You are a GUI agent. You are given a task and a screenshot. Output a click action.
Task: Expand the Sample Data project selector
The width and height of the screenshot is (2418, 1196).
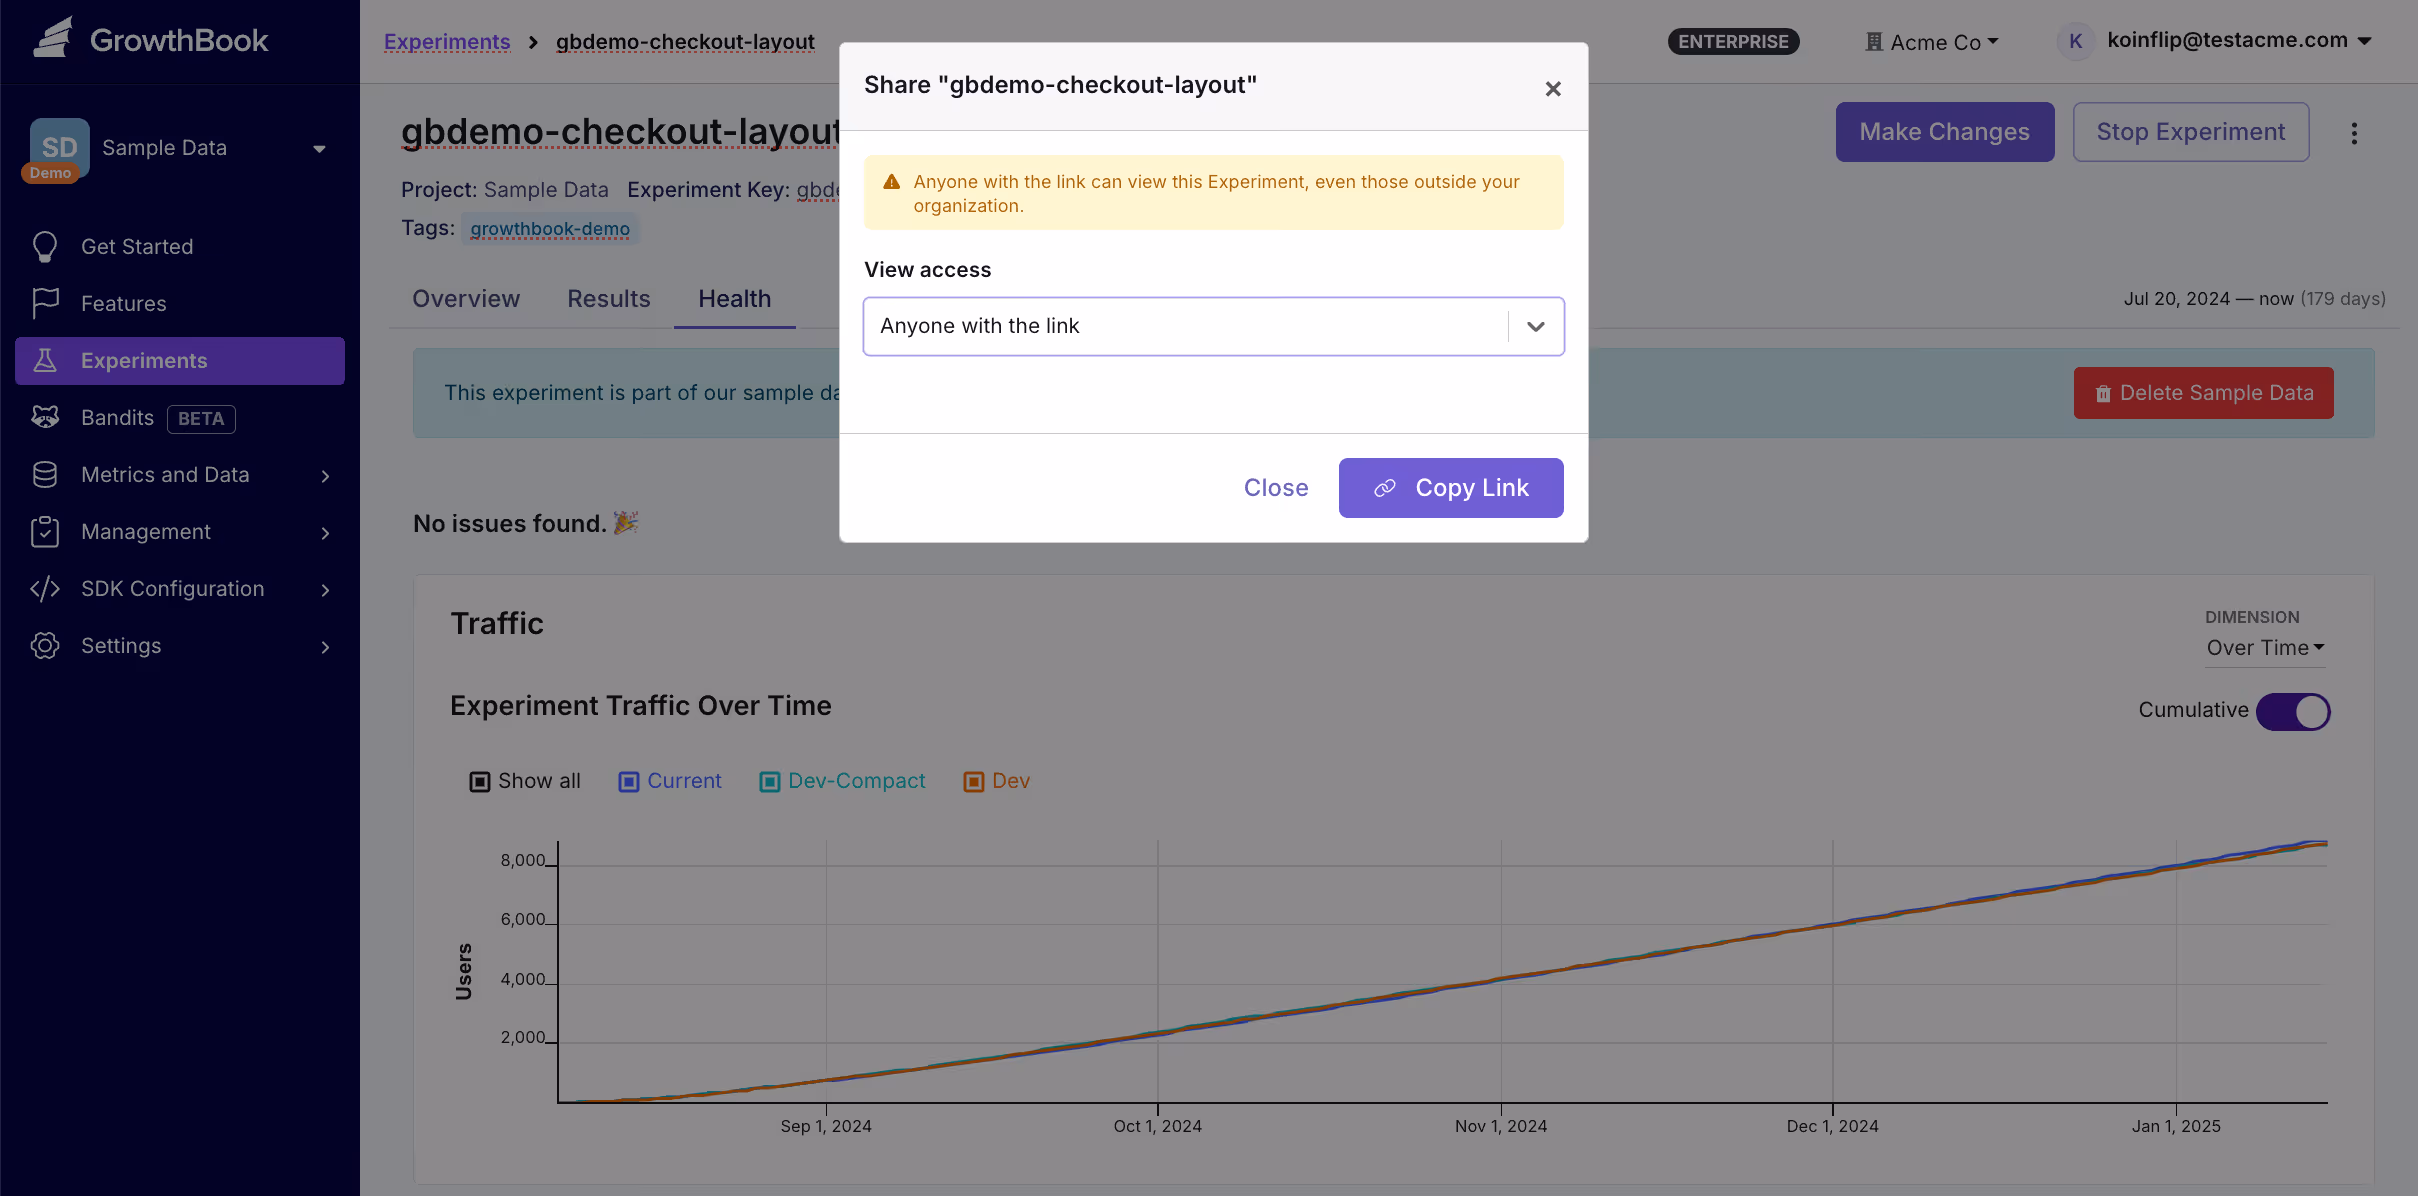(x=180, y=148)
